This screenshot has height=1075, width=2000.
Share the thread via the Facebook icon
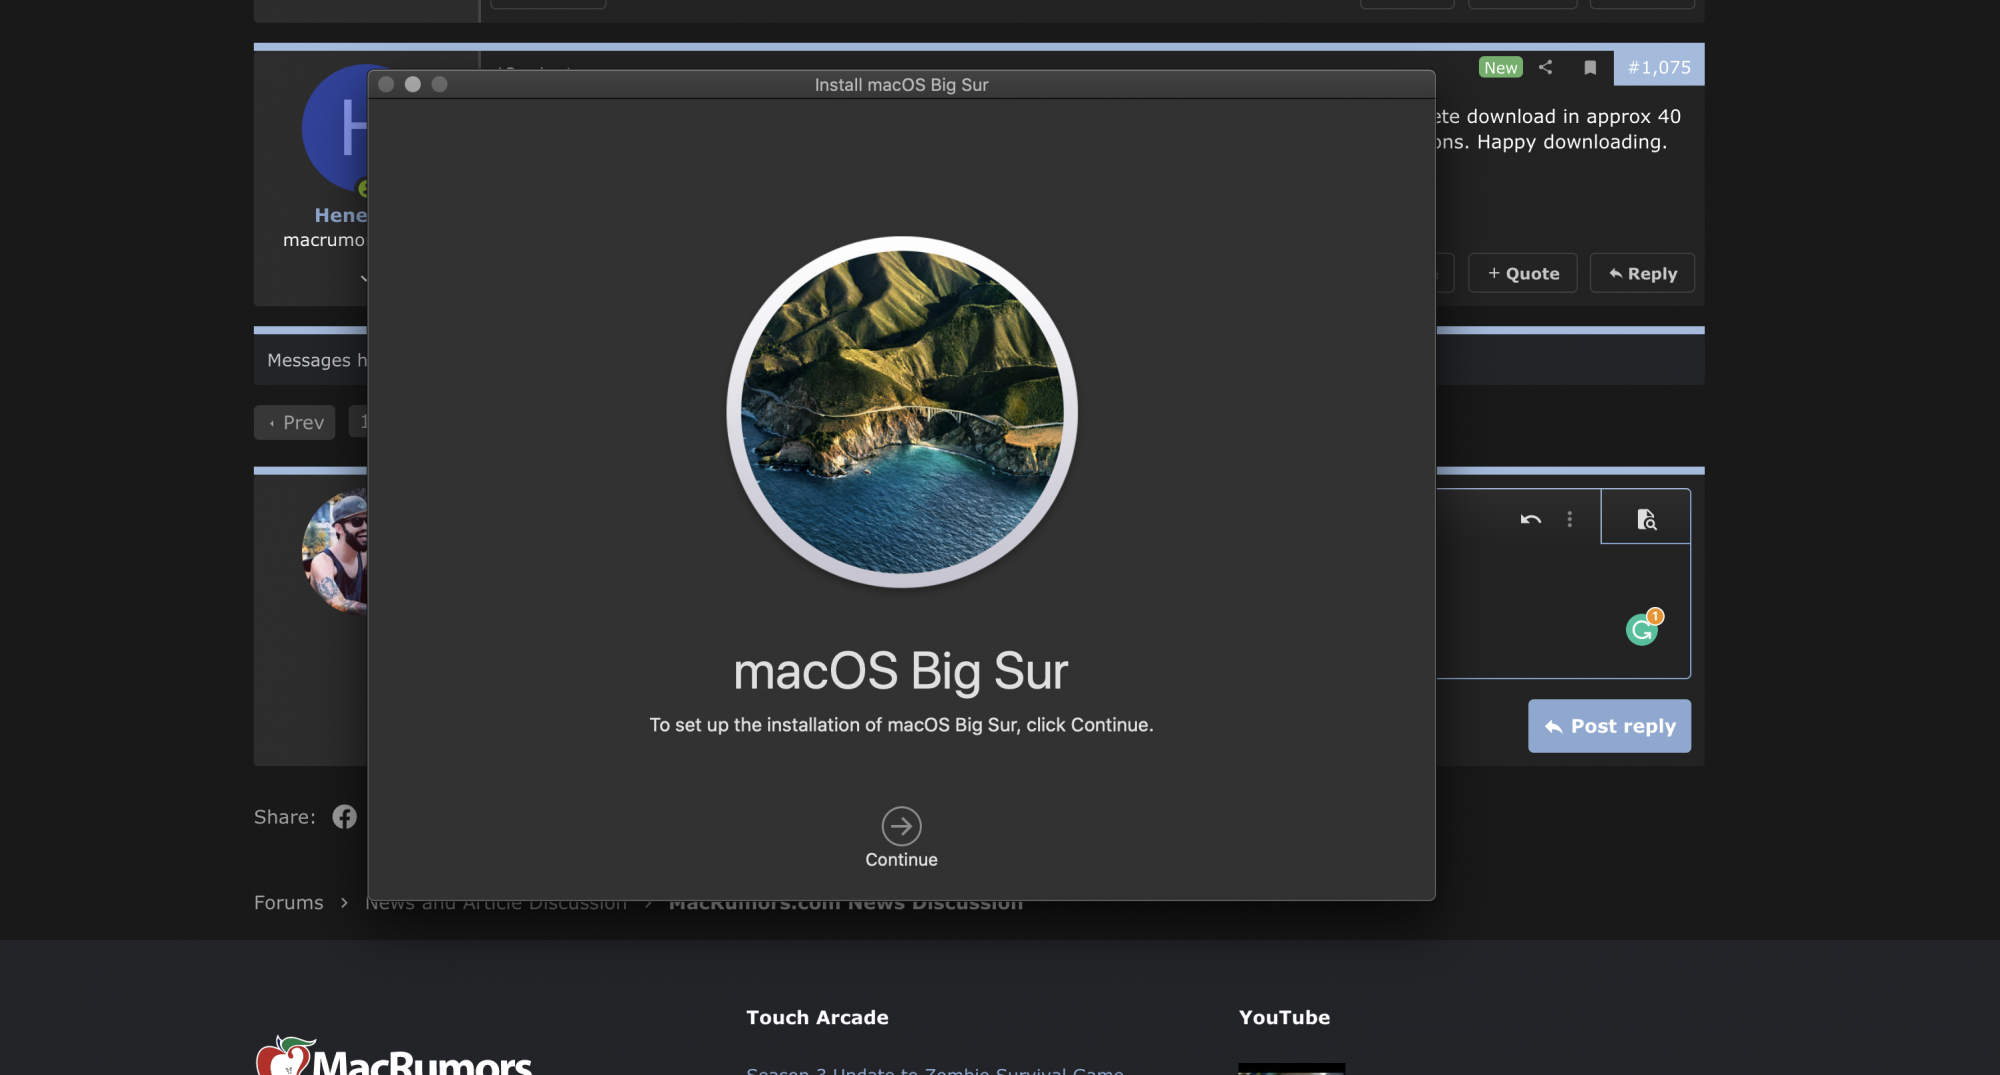click(x=344, y=817)
